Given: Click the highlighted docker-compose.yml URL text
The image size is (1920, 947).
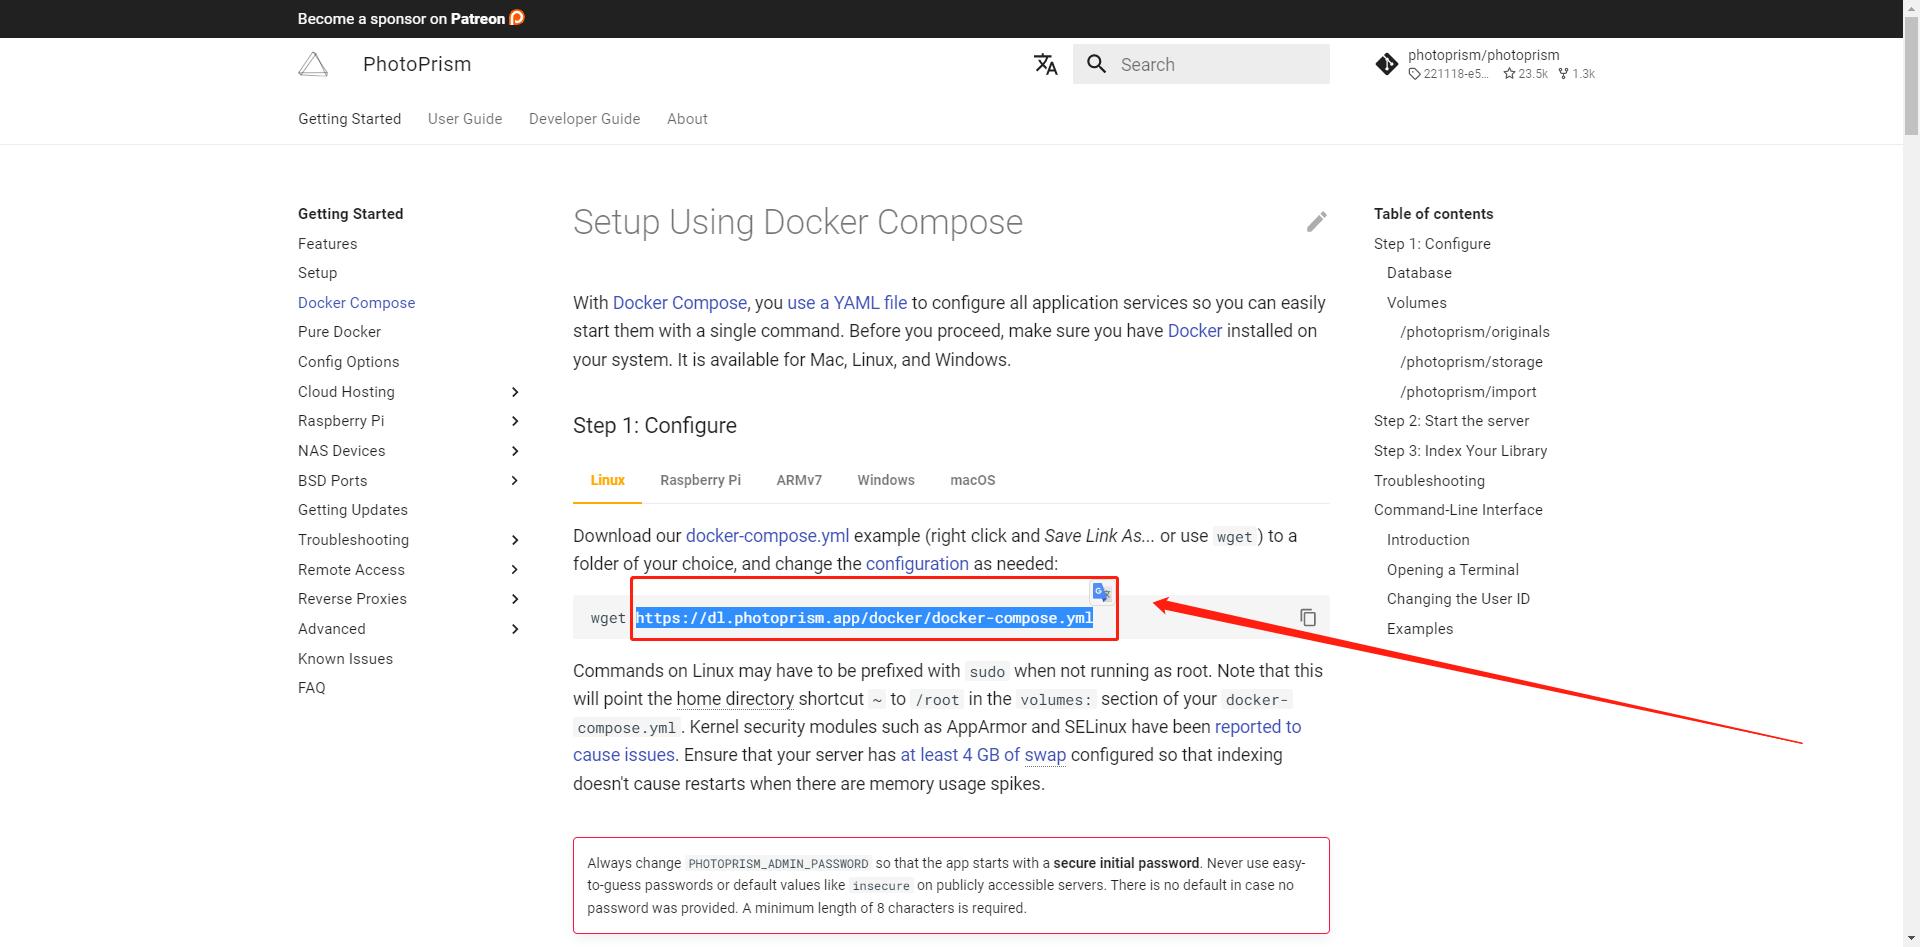Looking at the screenshot, I should coord(864,618).
